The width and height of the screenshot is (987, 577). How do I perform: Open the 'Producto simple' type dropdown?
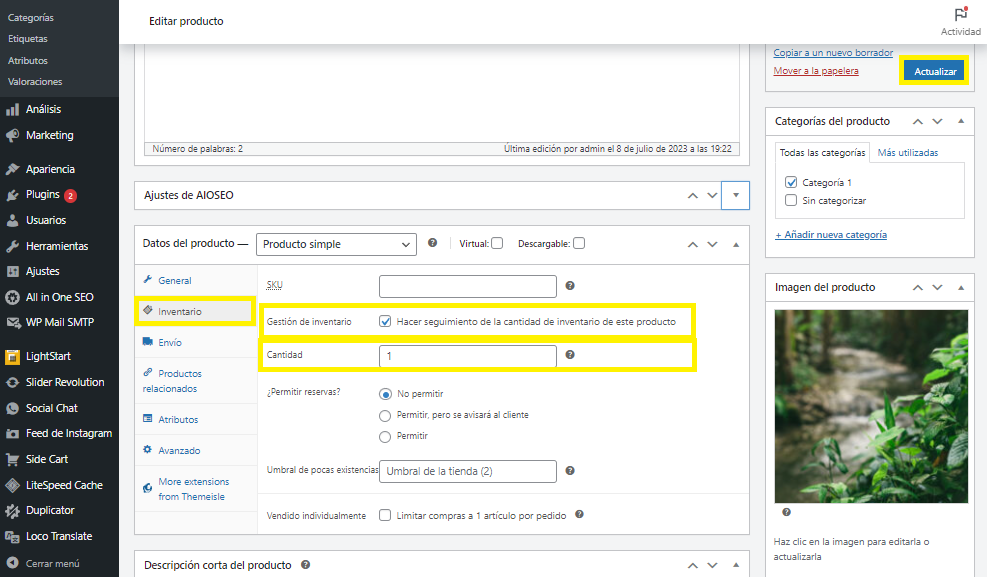coord(336,244)
